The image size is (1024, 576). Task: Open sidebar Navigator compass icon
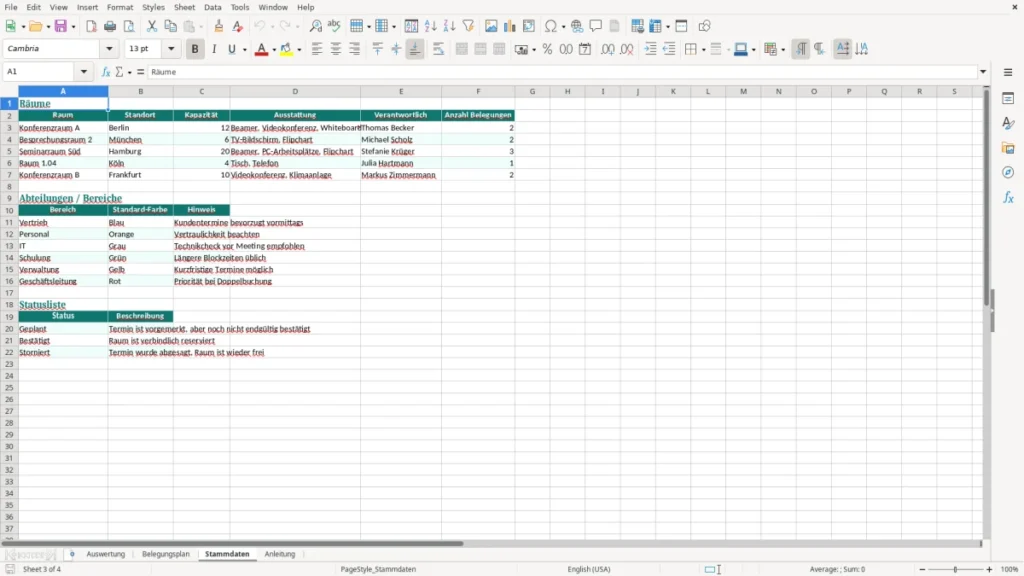pyautogui.click(x=1008, y=172)
